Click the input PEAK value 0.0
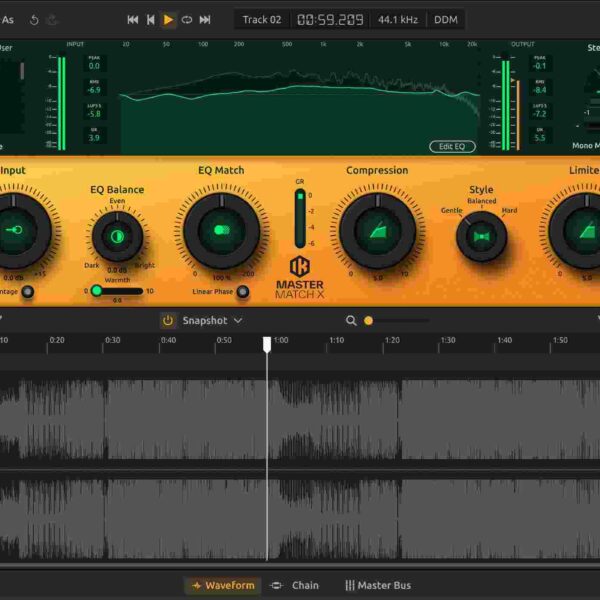The width and height of the screenshot is (600, 600). click(x=94, y=66)
